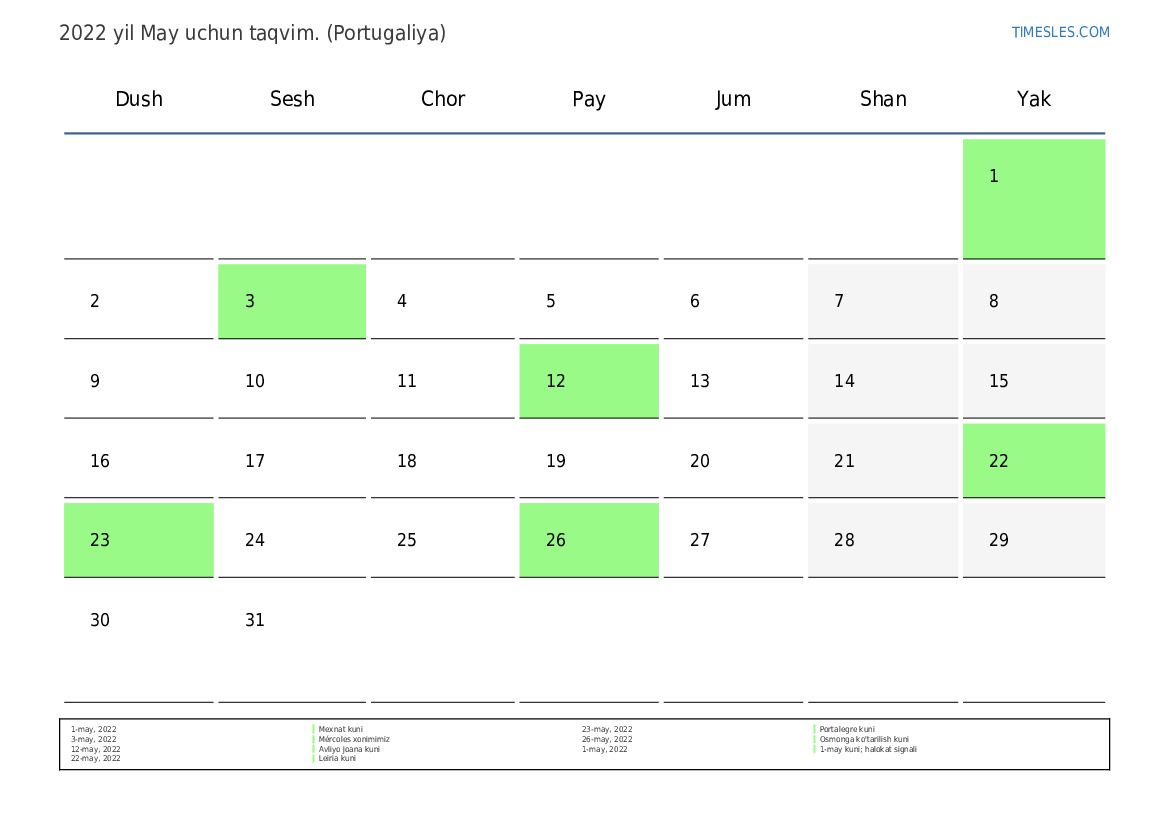
Task: Click the Yak weekday header
Action: 1033,99
